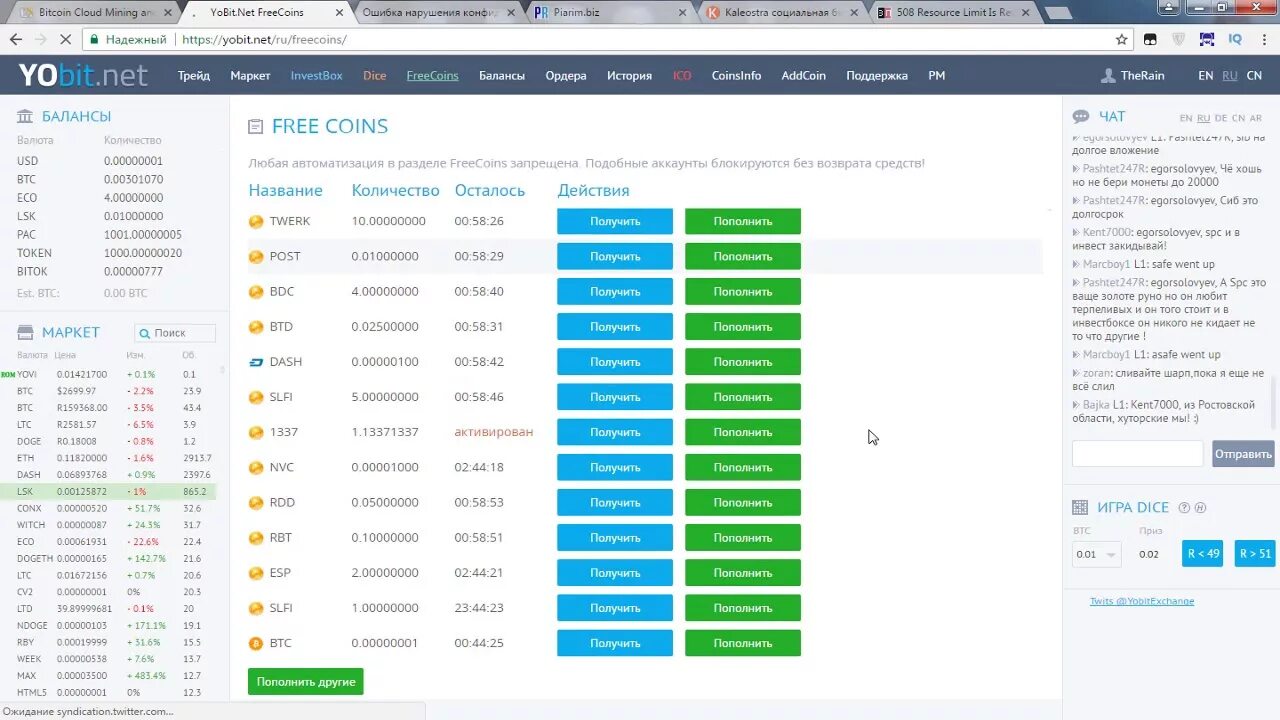Click the Dice game grid icon
Screen dimensions: 1280x720
[1080, 507]
